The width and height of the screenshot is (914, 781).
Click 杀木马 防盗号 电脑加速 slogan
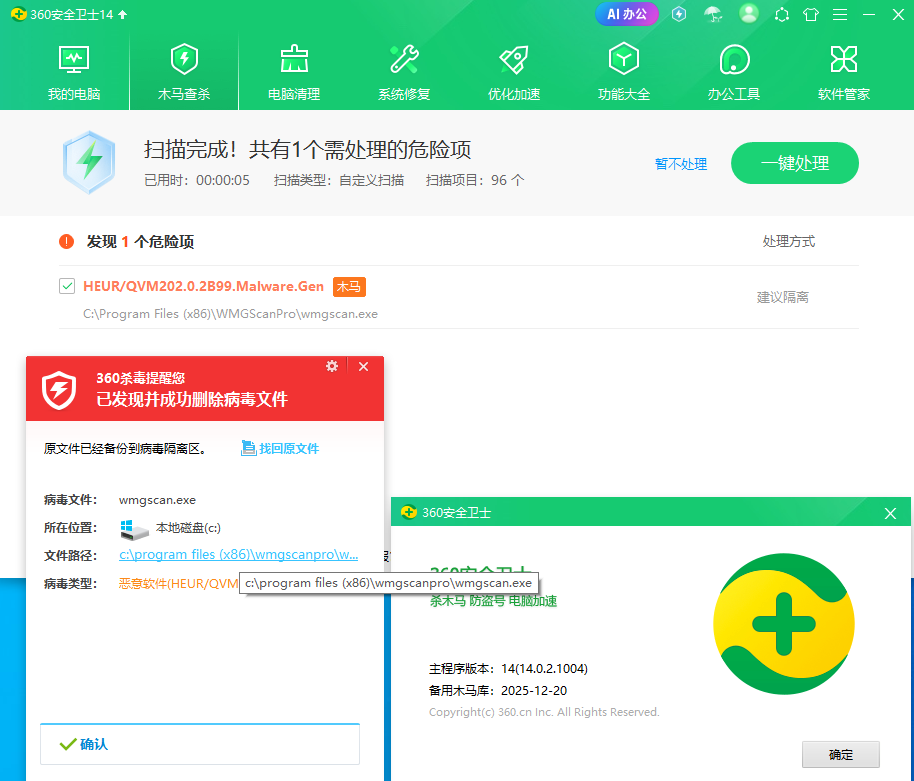[x=493, y=601]
